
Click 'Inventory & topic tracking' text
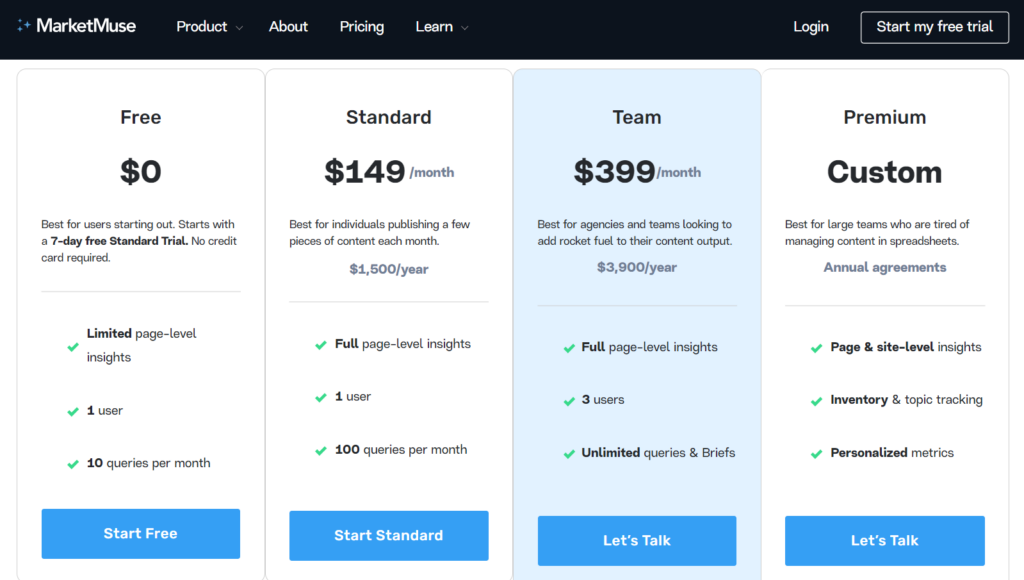[x=906, y=400]
